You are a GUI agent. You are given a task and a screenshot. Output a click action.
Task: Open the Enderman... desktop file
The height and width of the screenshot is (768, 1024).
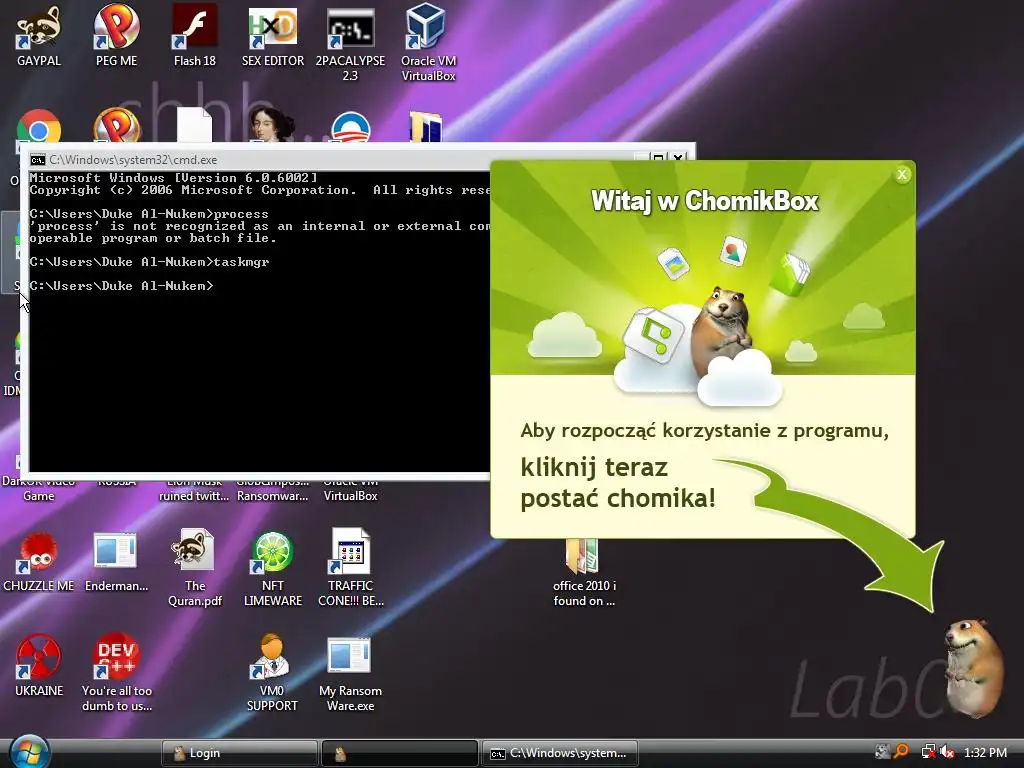click(116, 562)
